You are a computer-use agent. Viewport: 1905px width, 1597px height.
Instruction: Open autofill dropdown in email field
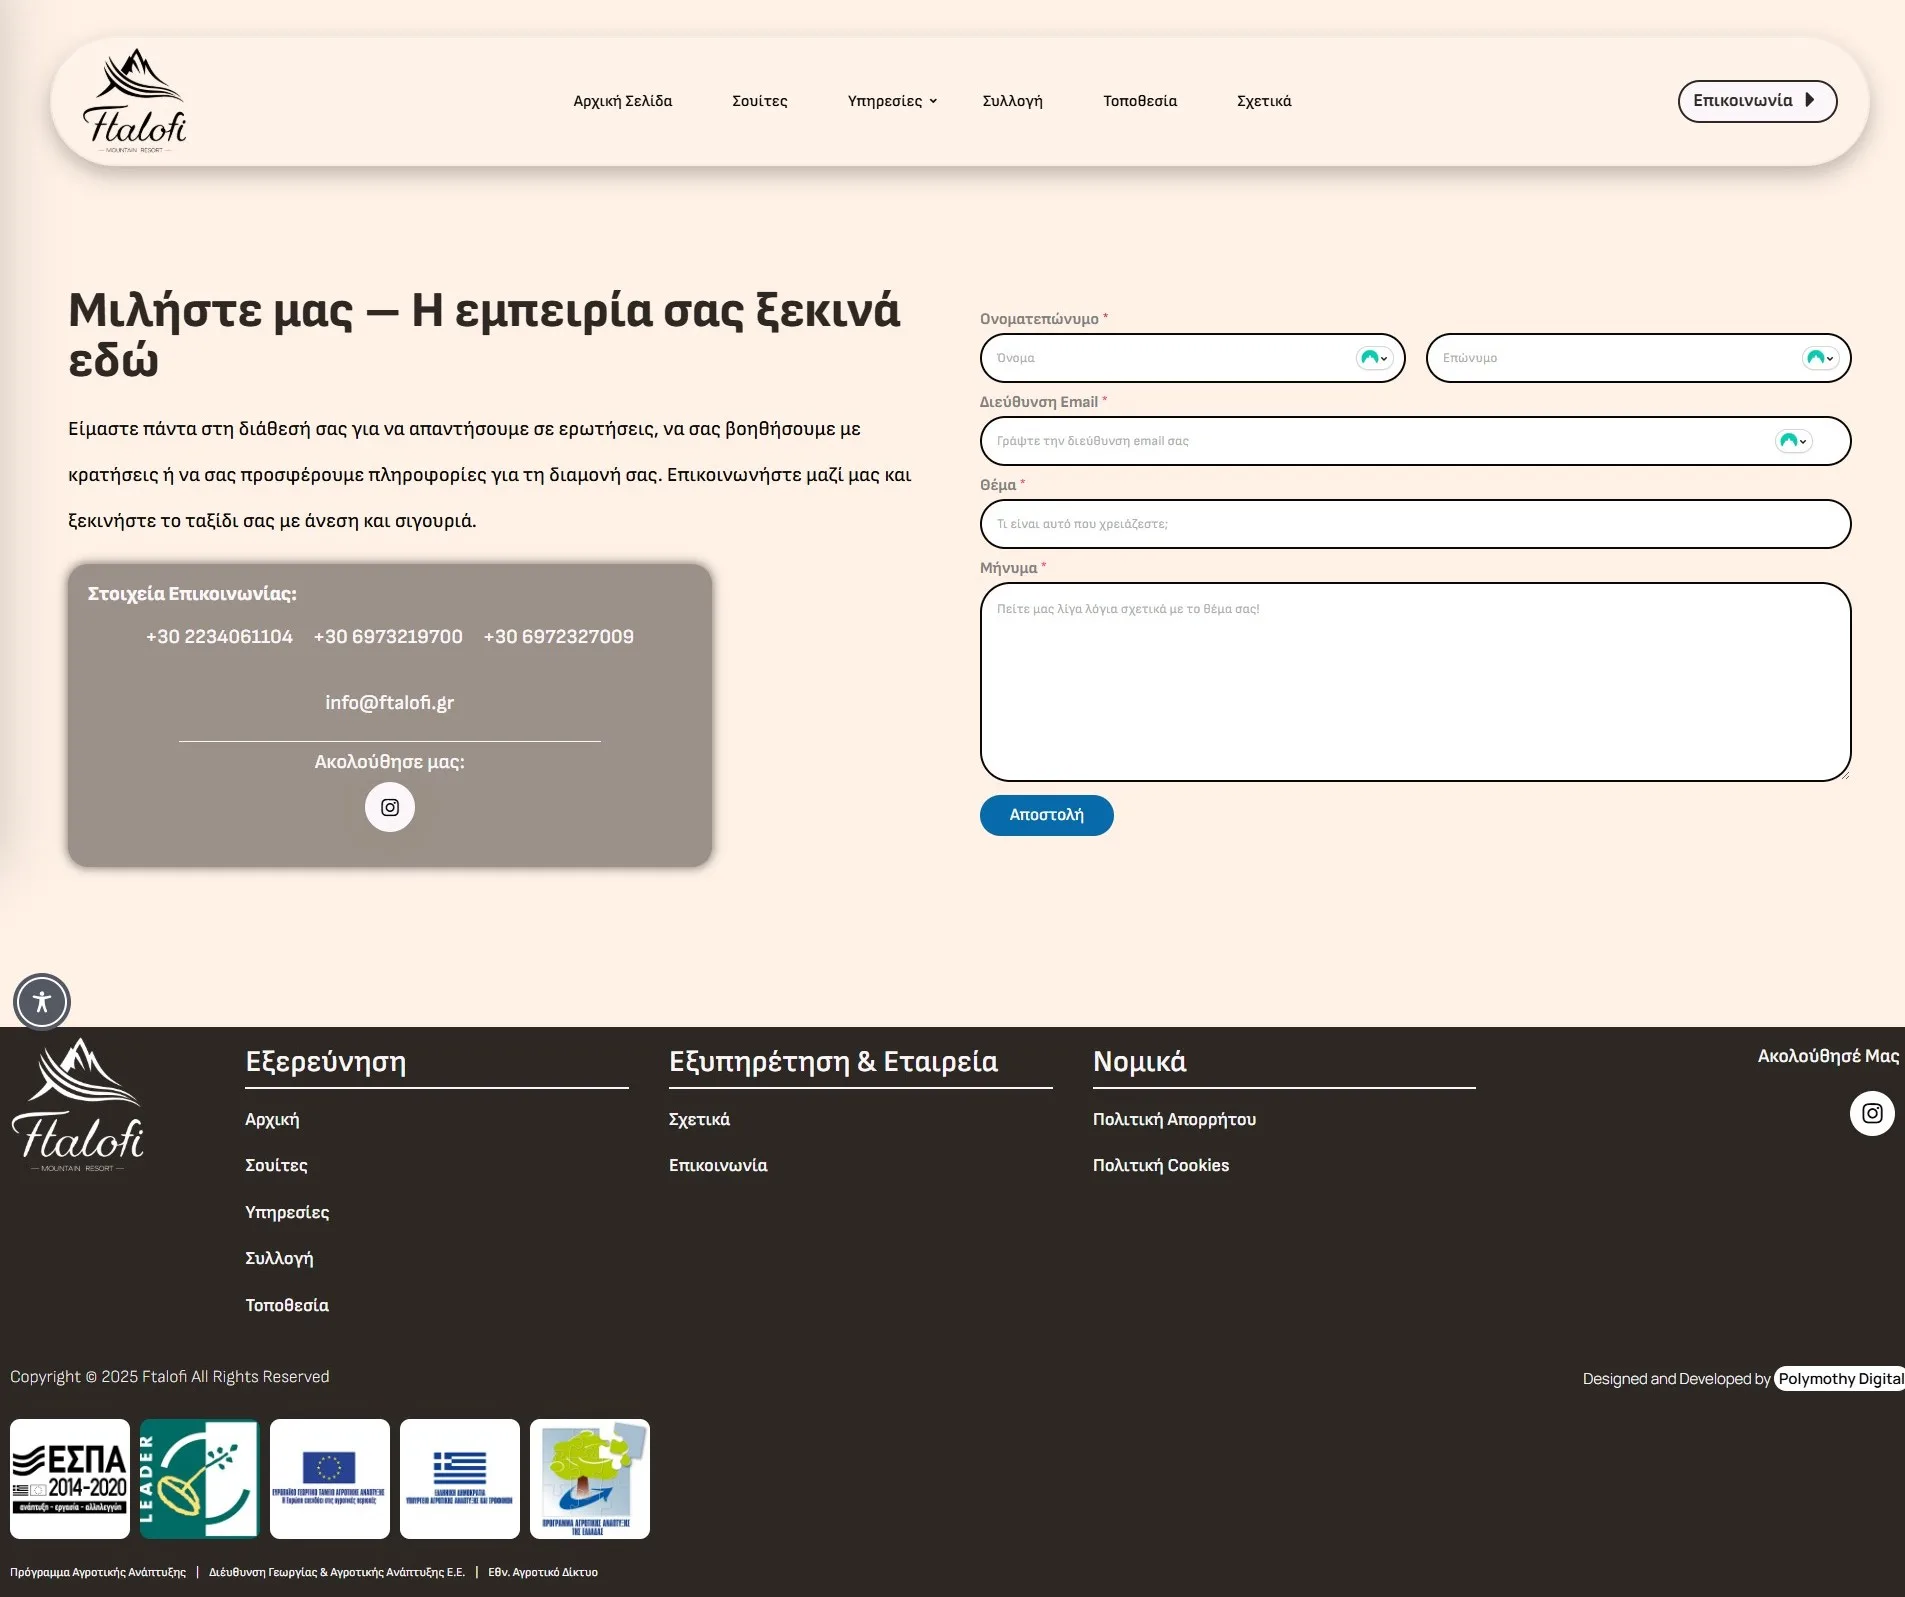tap(1793, 441)
